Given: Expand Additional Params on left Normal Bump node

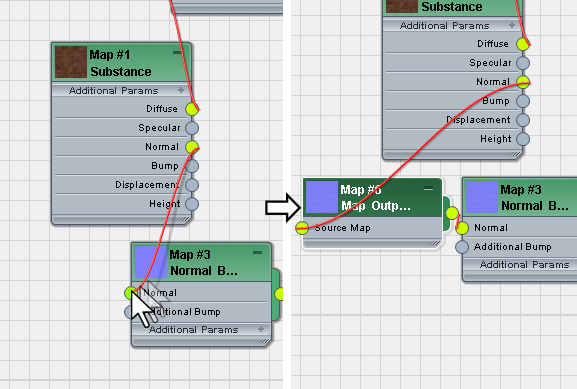Looking at the screenshot, I should [261, 329].
